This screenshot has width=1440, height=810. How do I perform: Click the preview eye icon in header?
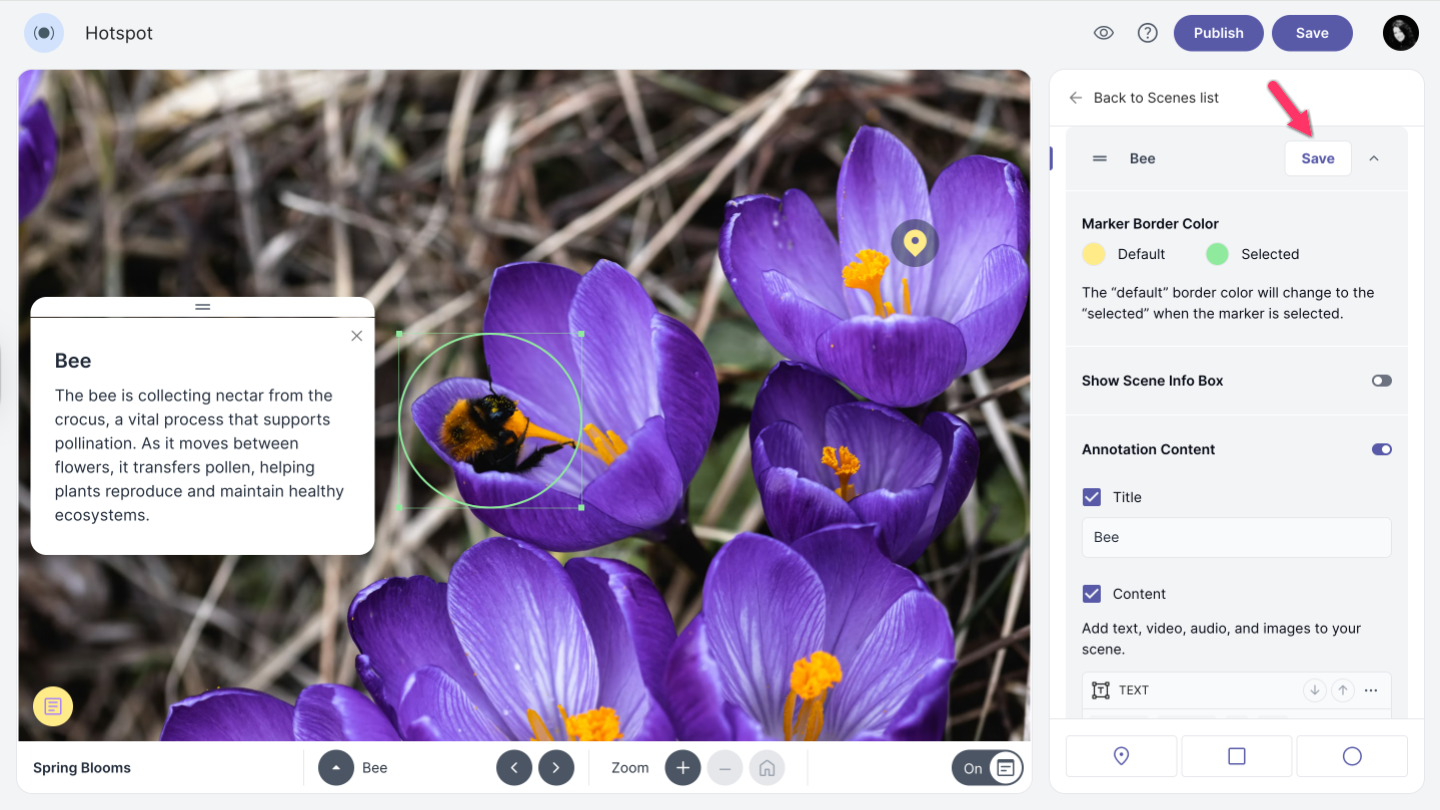tap(1103, 33)
